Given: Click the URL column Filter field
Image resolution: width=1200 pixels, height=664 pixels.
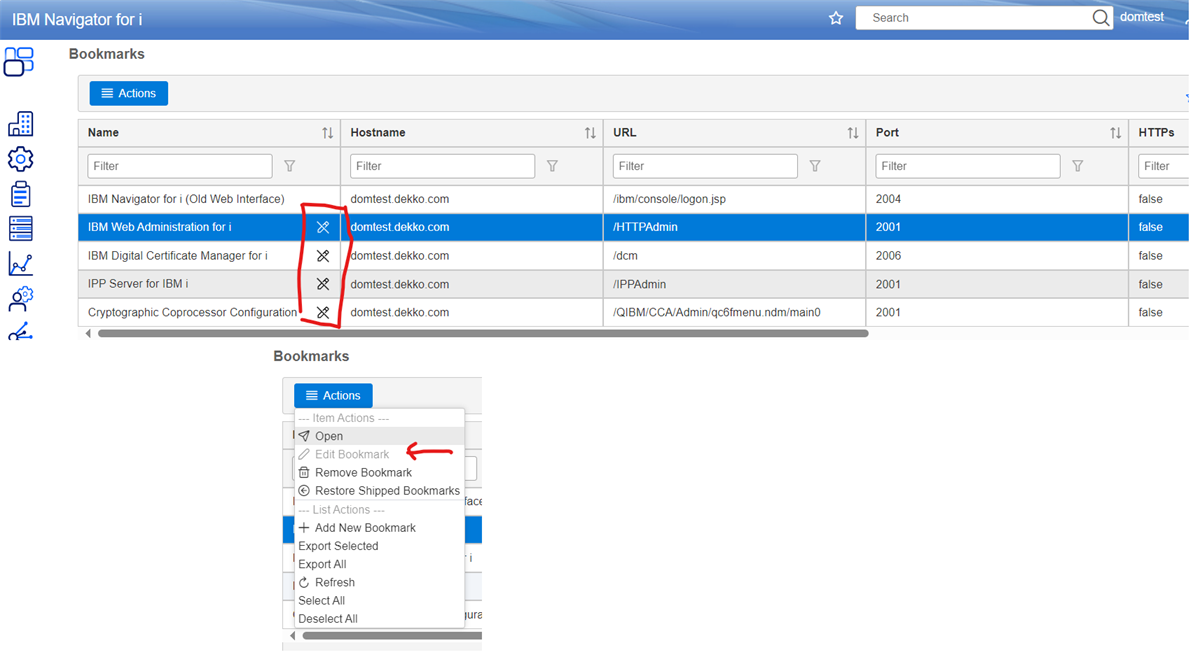Looking at the screenshot, I should click(705, 166).
